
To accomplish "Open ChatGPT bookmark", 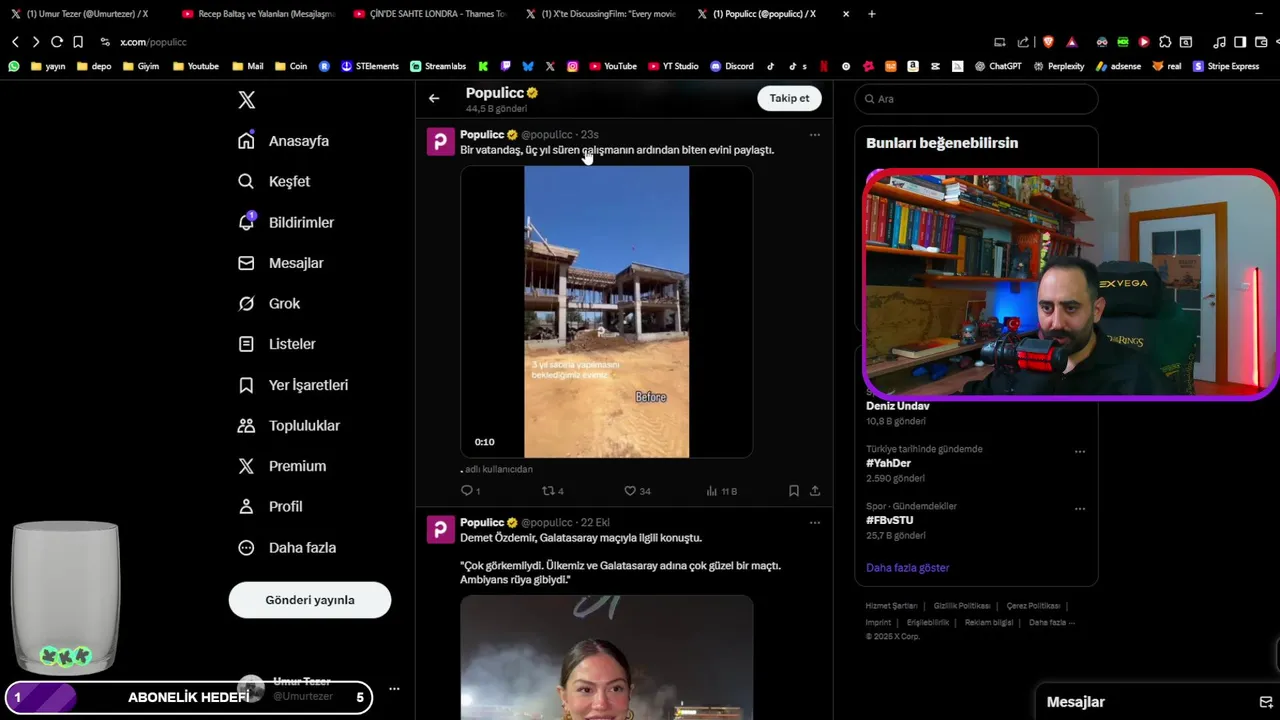I will tap(998, 66).
